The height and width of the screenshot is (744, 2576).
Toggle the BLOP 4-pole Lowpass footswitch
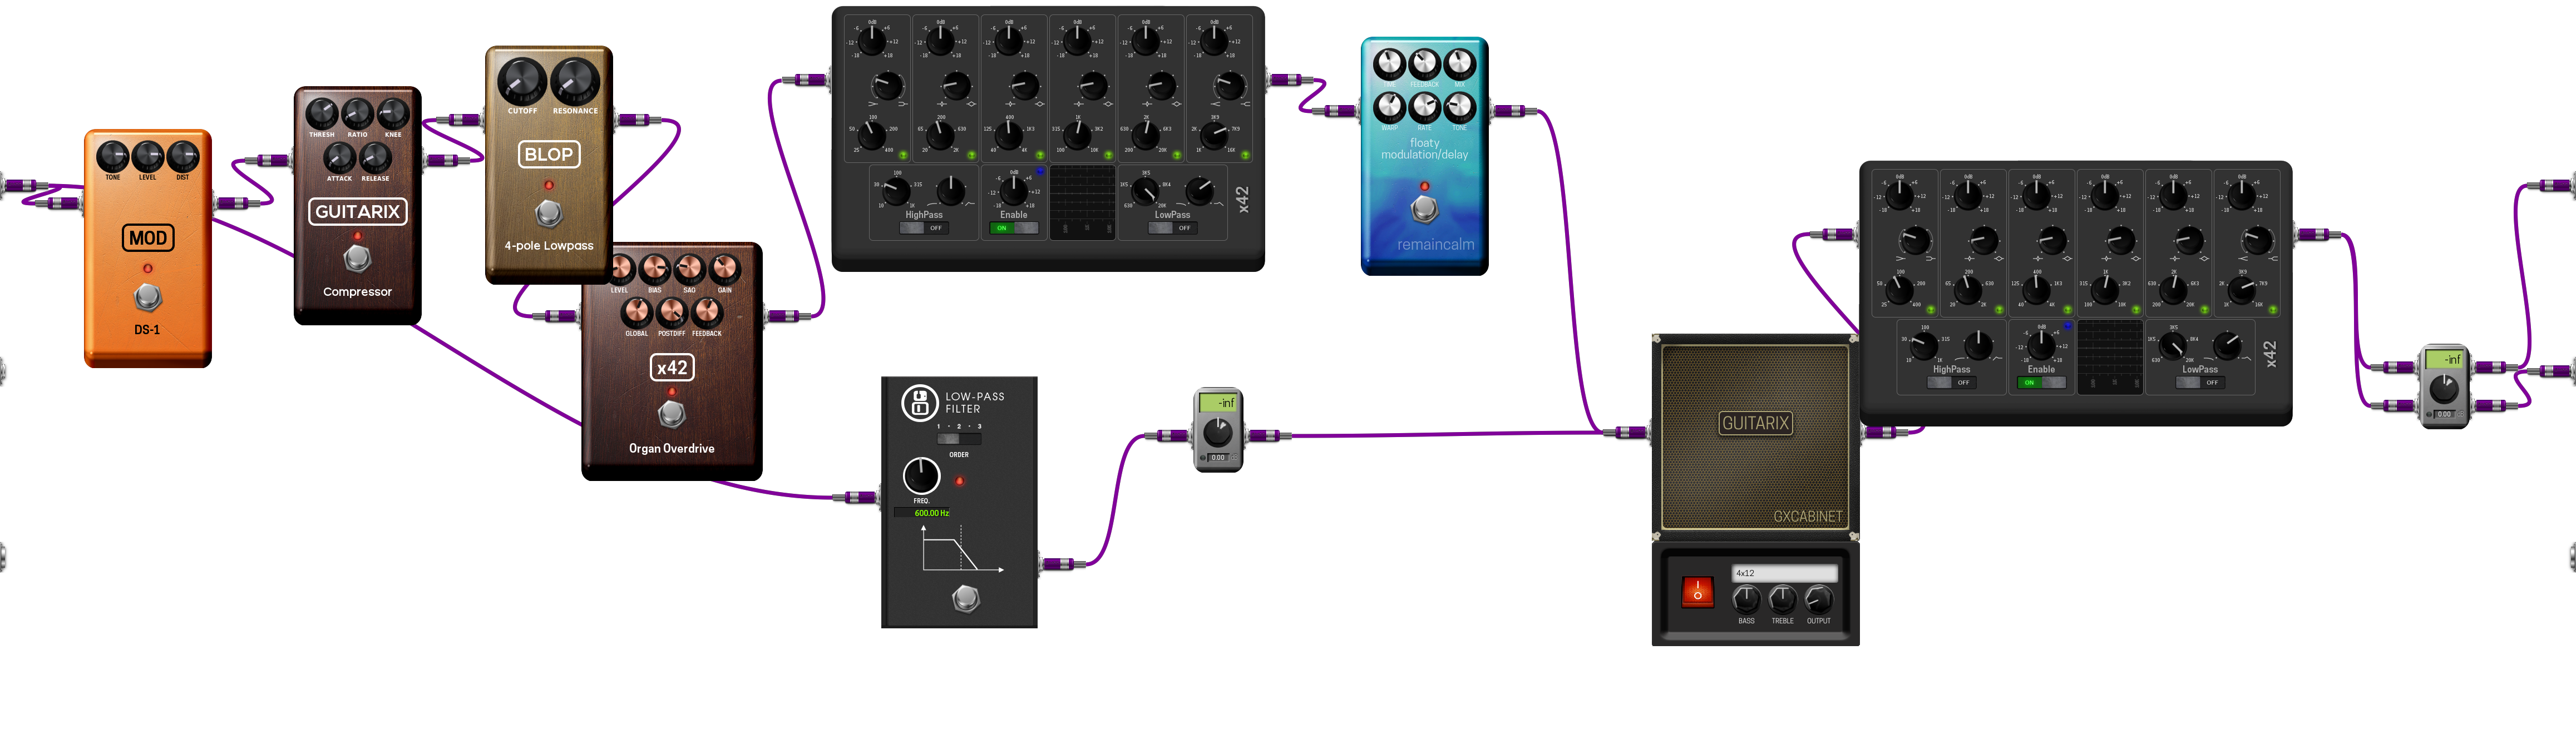point(548,213)
